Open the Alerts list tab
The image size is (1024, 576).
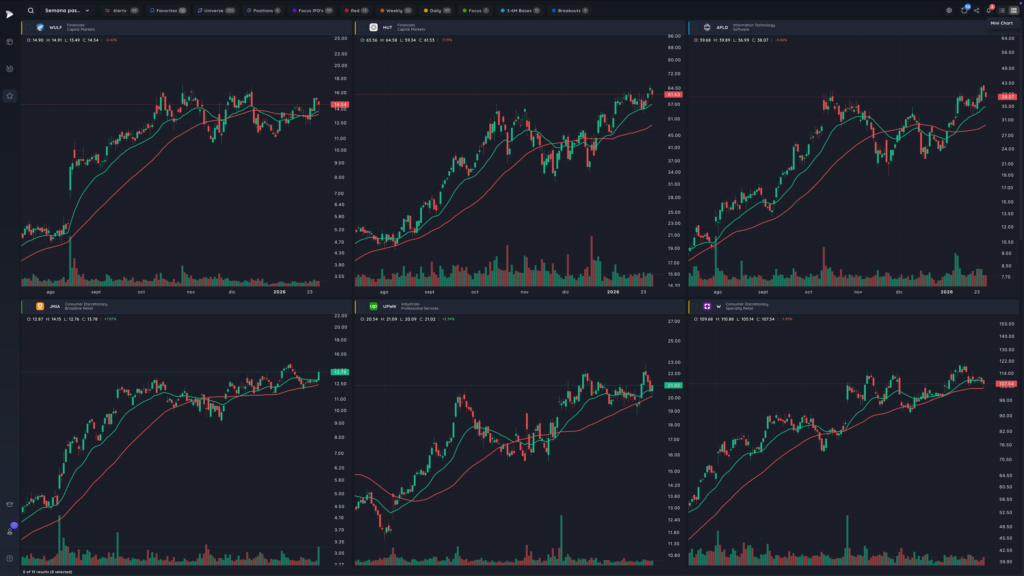pyautogui.click(x=121, y=10)
